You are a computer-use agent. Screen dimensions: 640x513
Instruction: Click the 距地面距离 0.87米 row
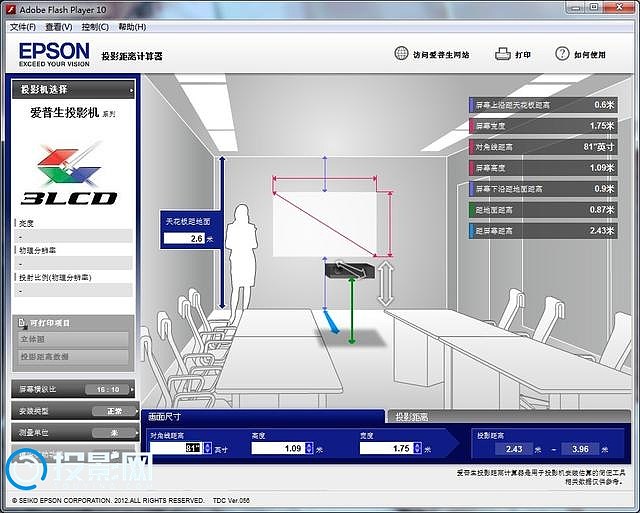tap(543, 210)
